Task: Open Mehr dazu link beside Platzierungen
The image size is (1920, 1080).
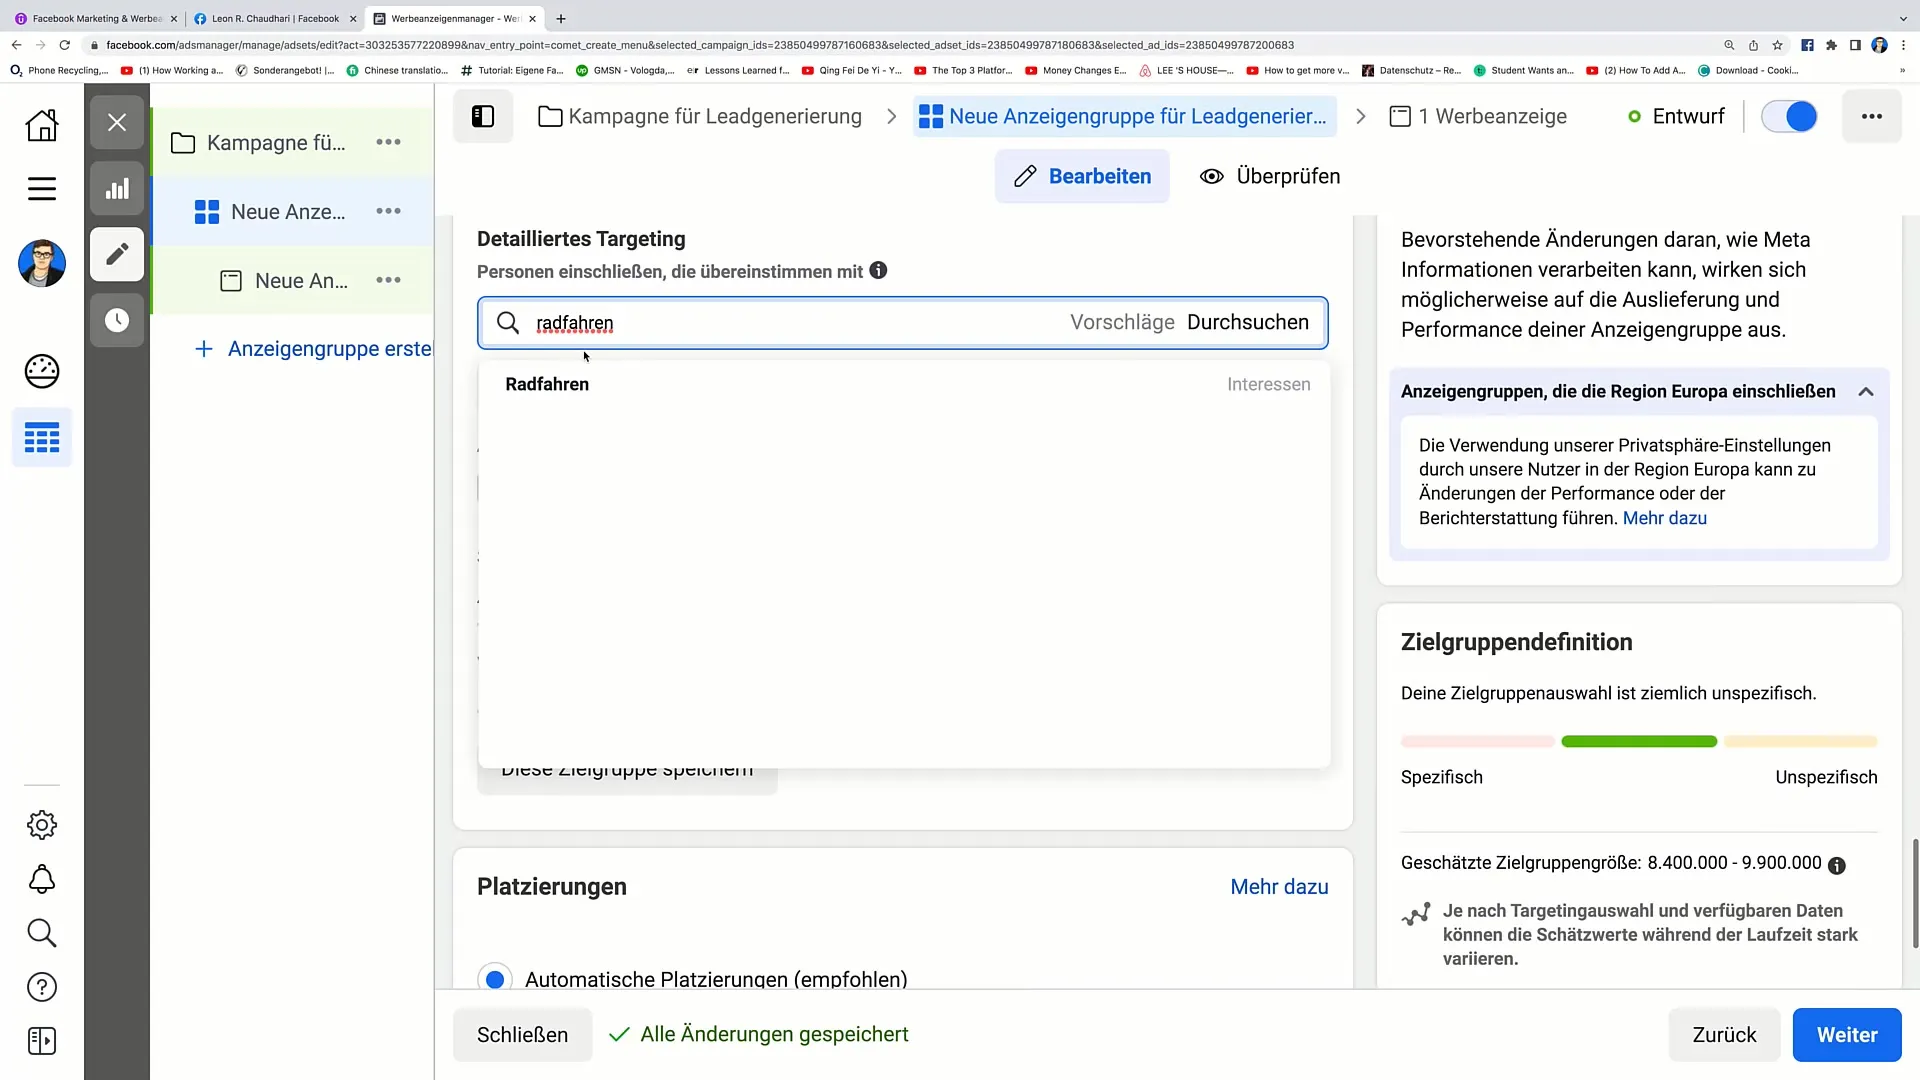Action: click(x=1279, y=887)
